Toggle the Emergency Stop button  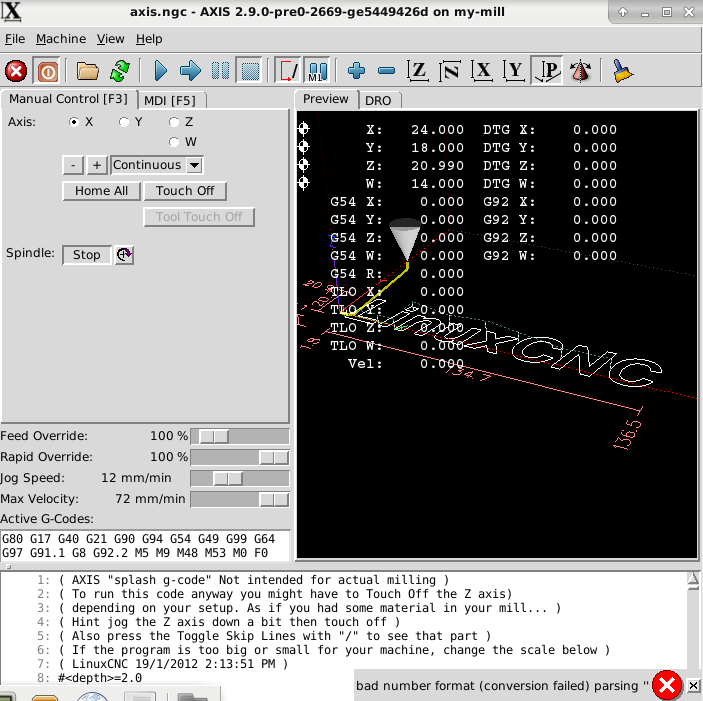coord(16,71)
